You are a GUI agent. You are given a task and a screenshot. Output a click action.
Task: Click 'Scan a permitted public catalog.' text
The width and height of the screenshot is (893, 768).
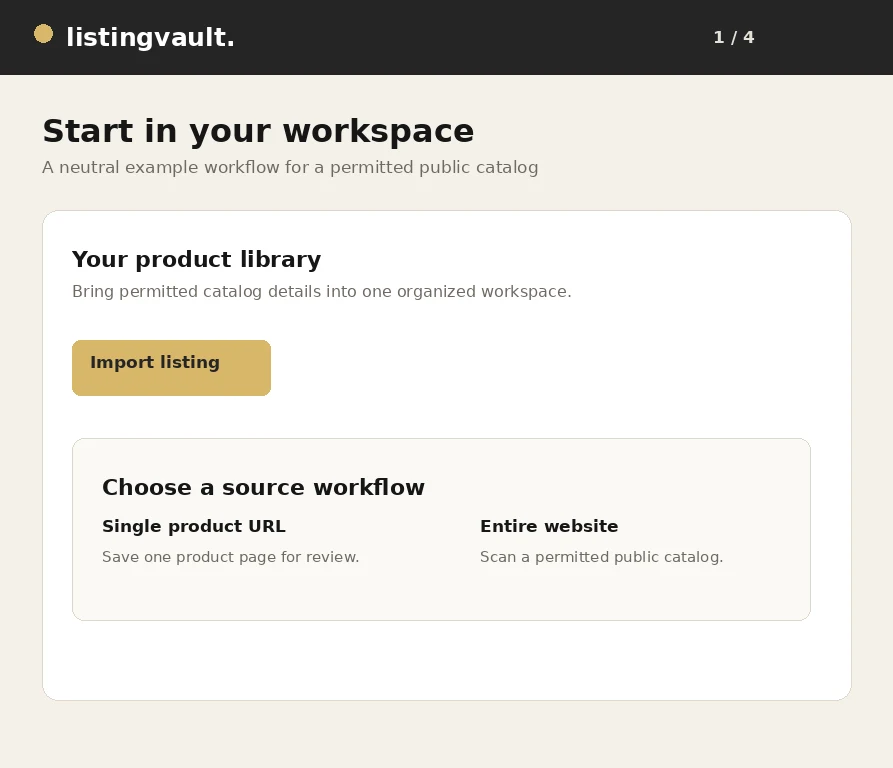(601, 557)
